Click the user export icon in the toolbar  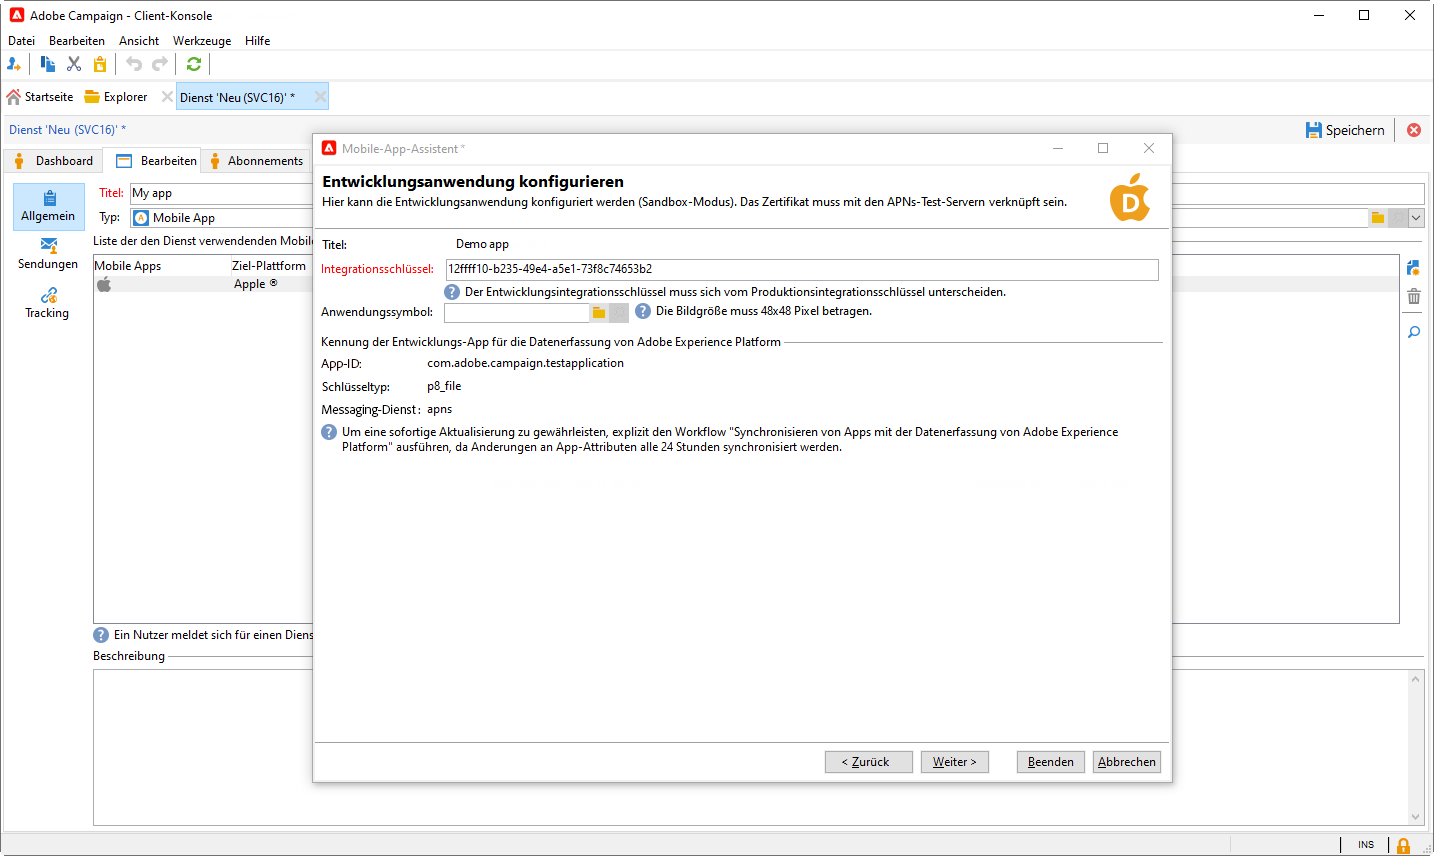coord(14,64)
